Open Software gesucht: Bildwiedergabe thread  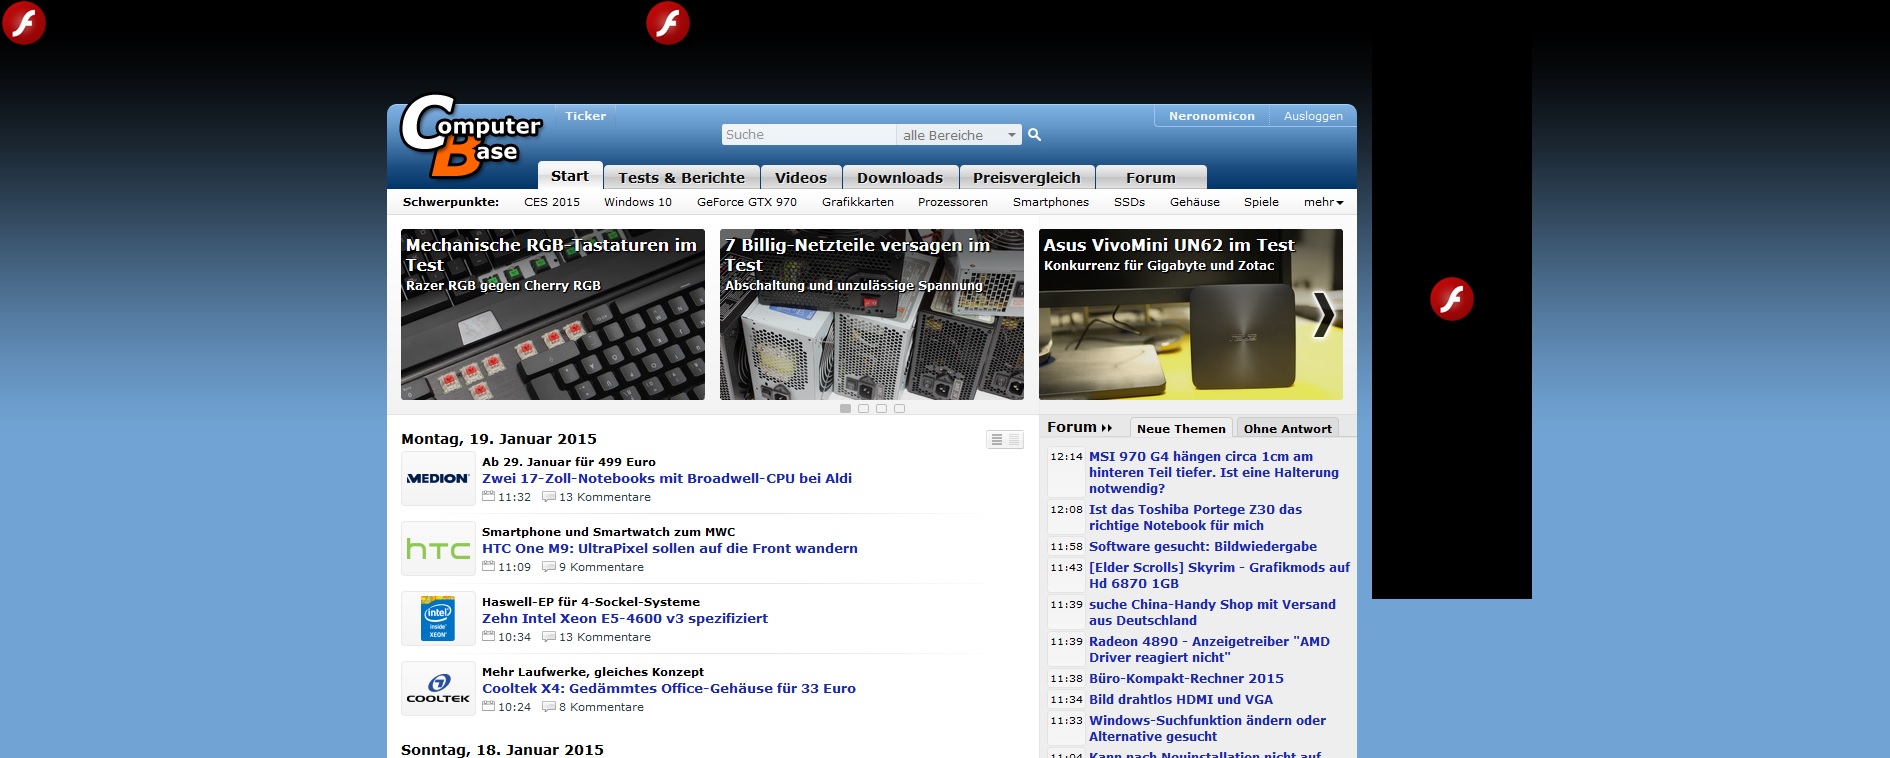[1203, 546]
